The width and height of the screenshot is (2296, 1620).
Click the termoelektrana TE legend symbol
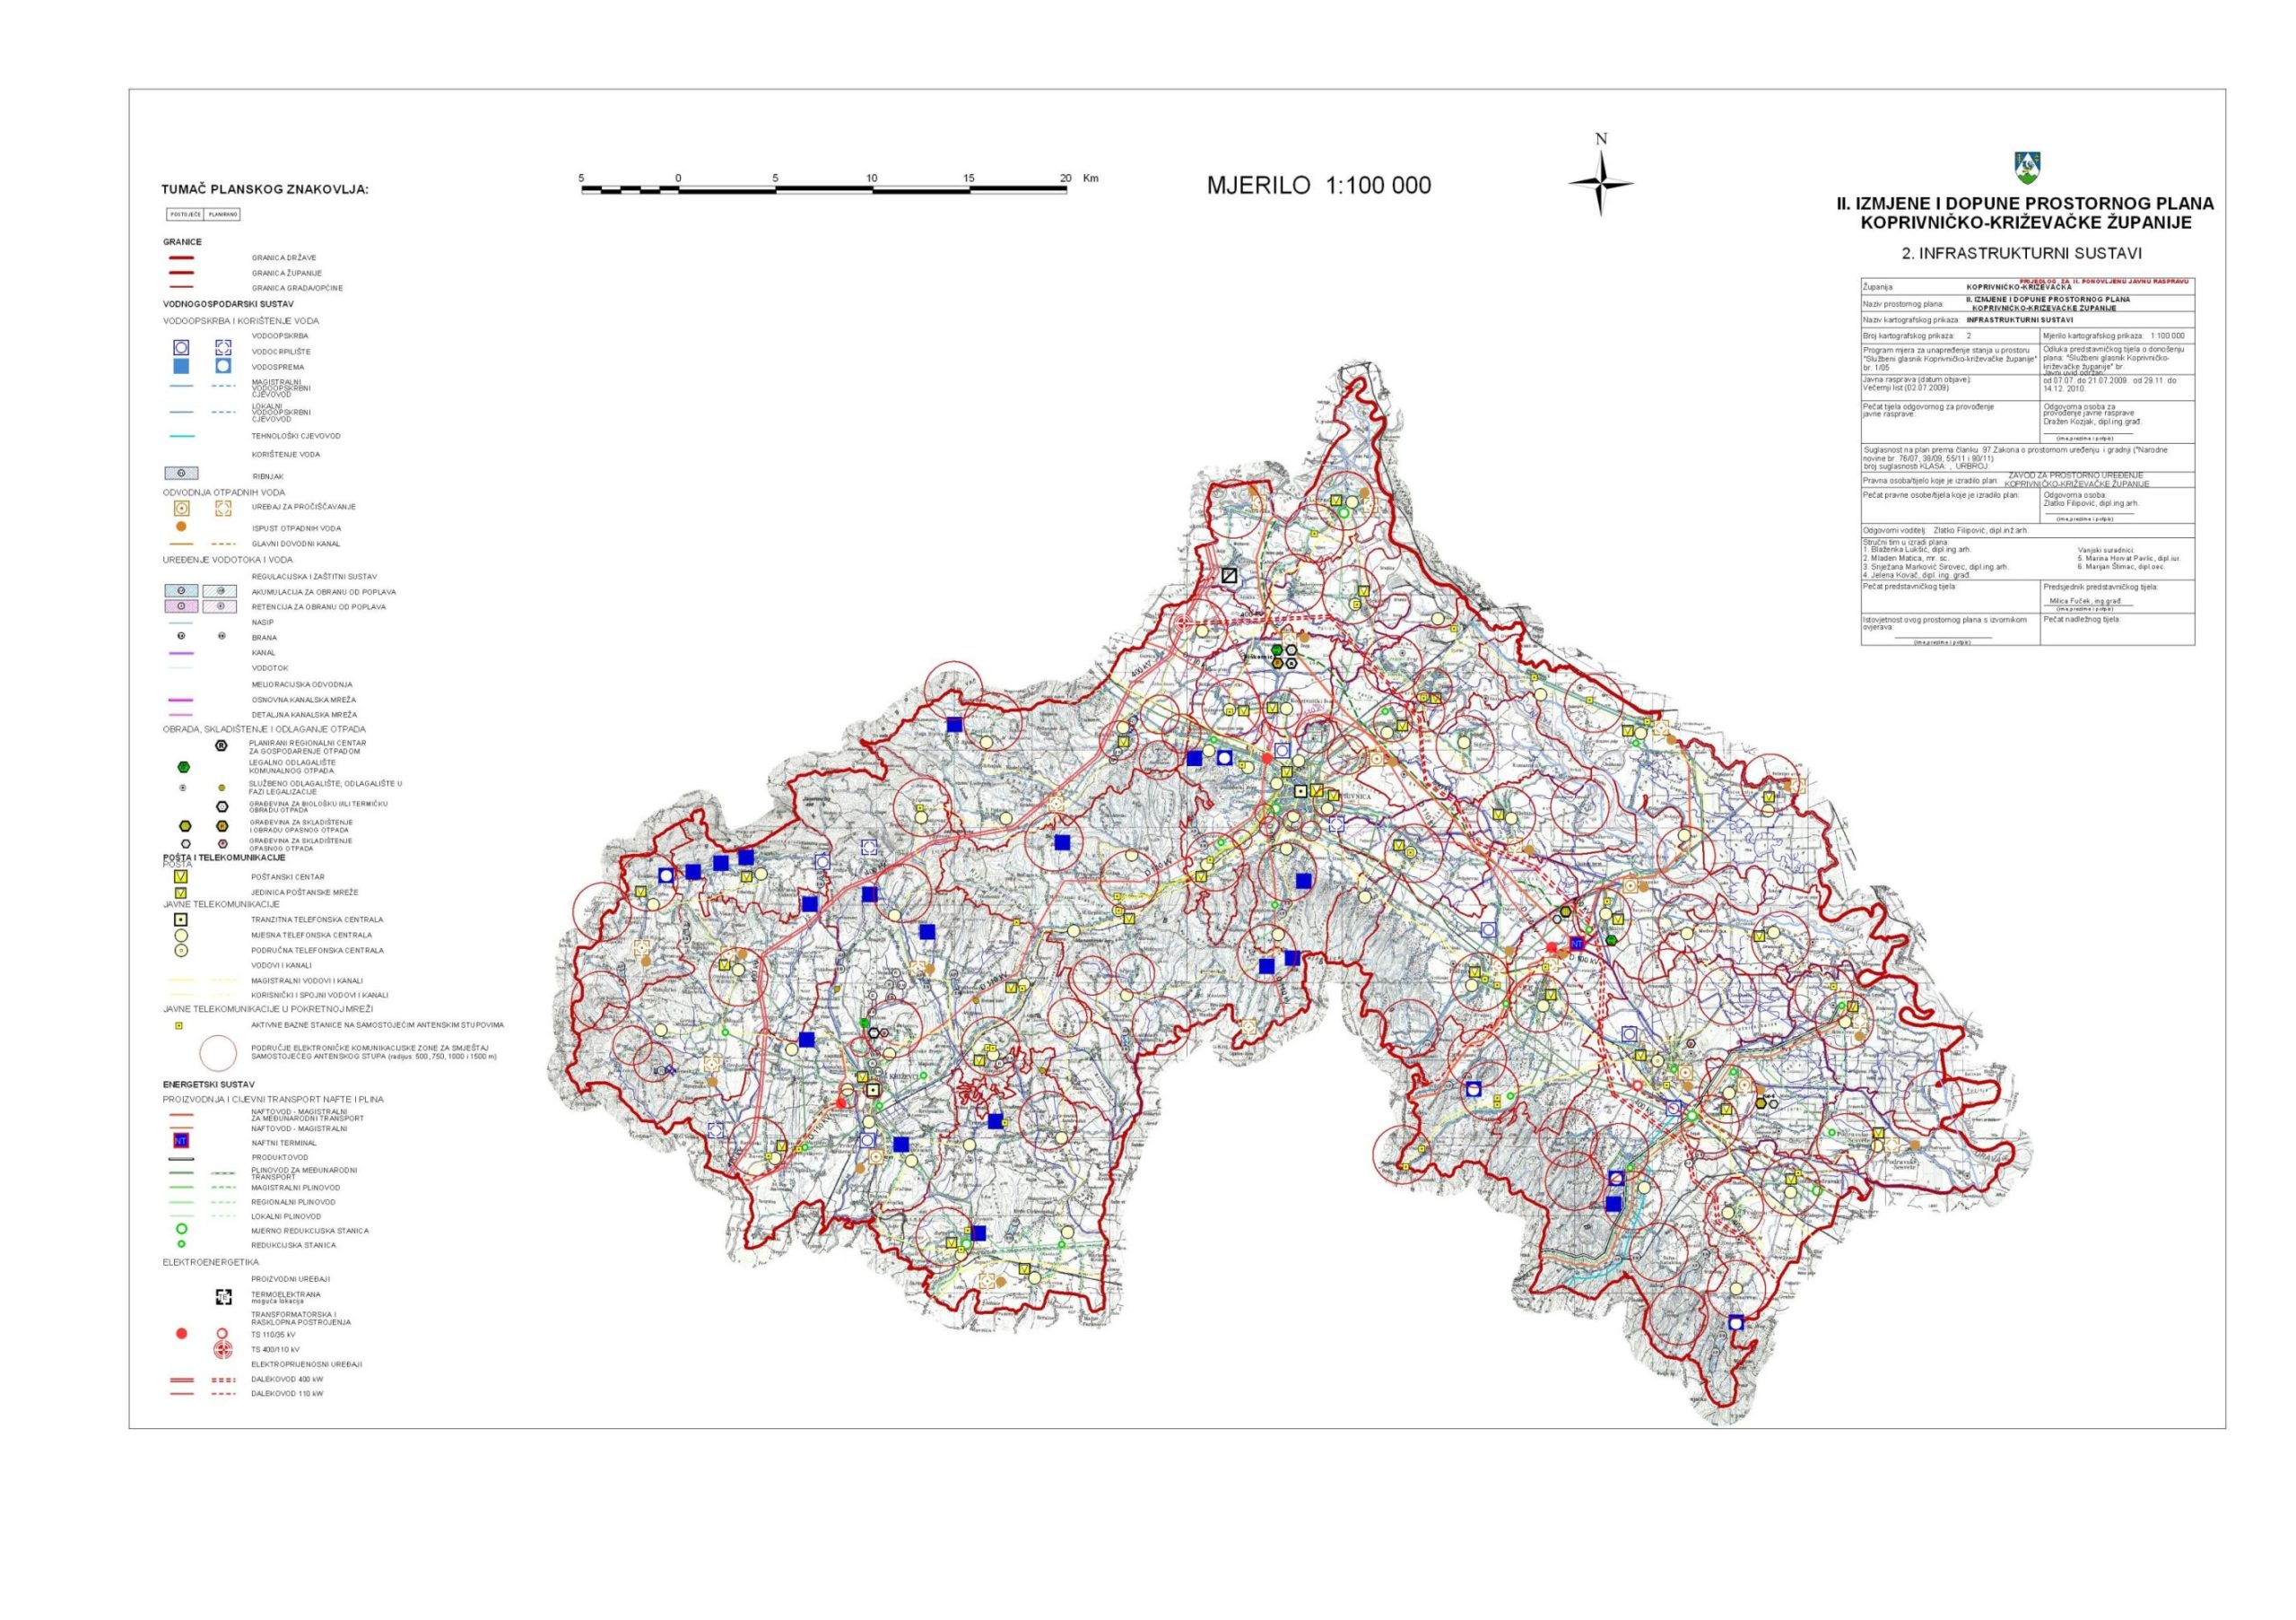[x=224, y=1298]
